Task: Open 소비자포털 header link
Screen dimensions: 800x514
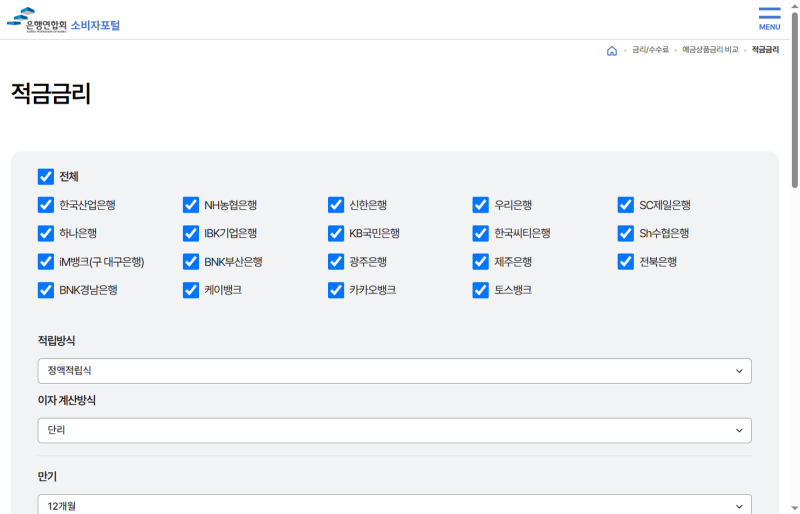Action: [95, 26]
